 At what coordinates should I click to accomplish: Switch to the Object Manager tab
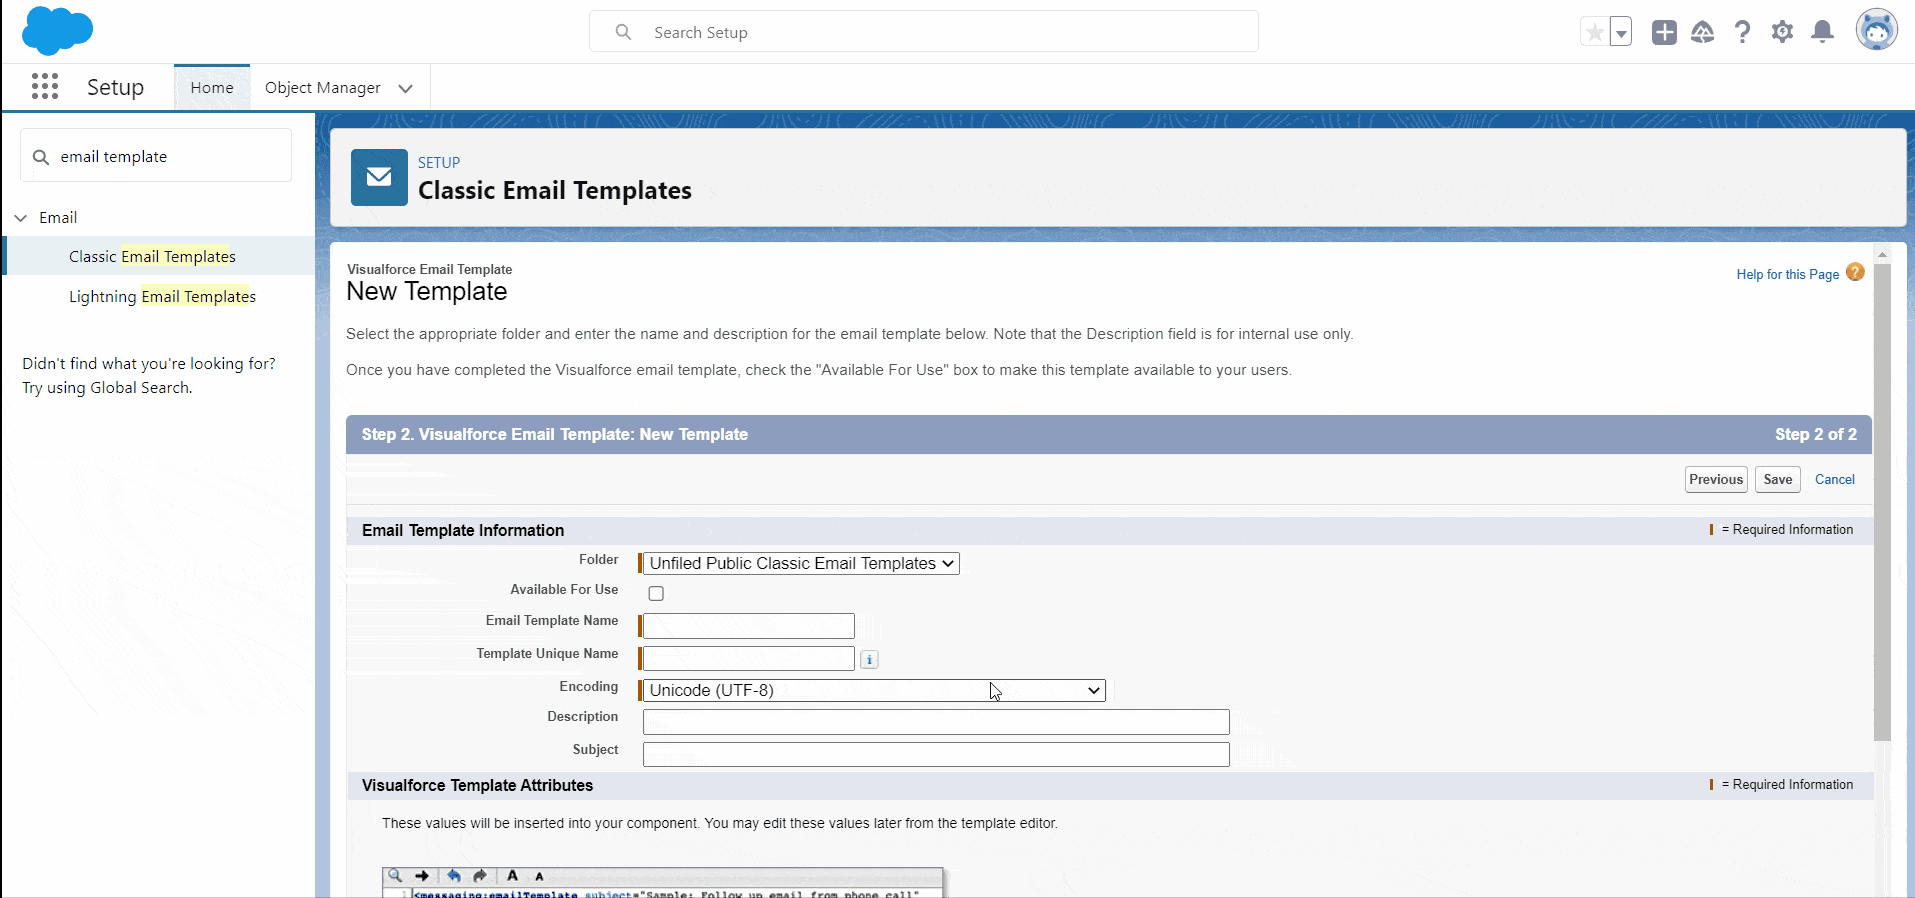(x=323, y=88)
